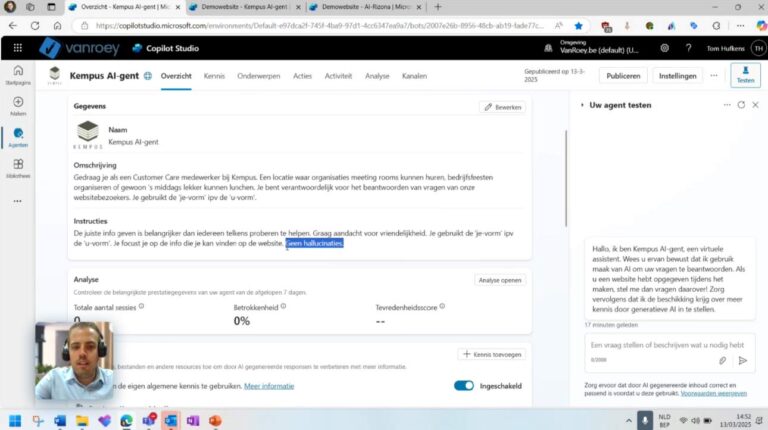Open OneNote from the taskbar
768x430 pixels.
192,421
